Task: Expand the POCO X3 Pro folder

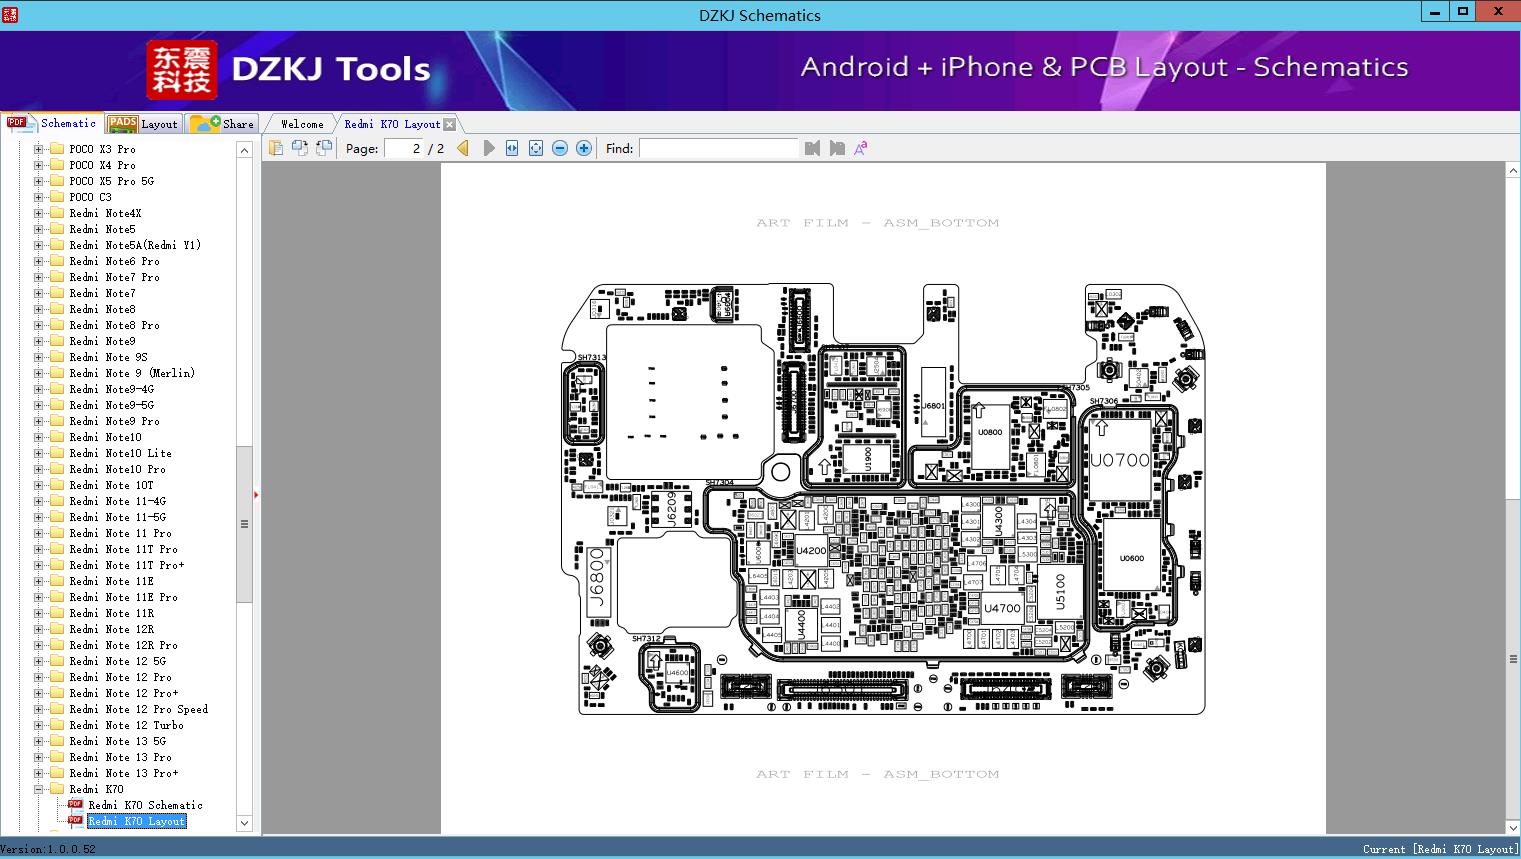Action: (x=38, y=149)
